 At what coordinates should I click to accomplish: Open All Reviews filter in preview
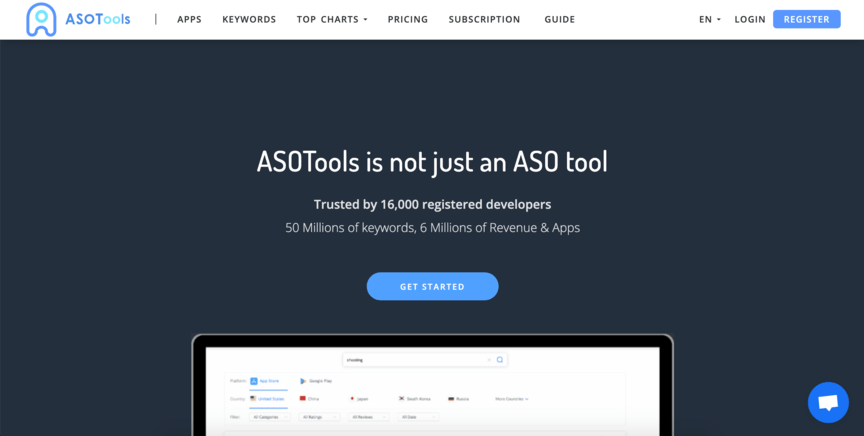click(x=369, y=417)
